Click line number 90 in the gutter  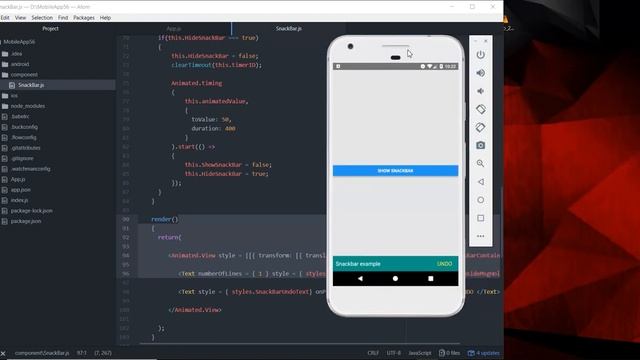[x=125, y=219]
